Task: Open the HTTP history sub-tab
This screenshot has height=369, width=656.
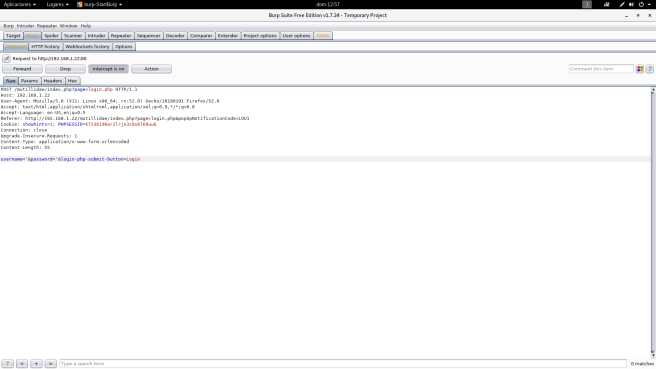Action: click(x=46, y=47)
